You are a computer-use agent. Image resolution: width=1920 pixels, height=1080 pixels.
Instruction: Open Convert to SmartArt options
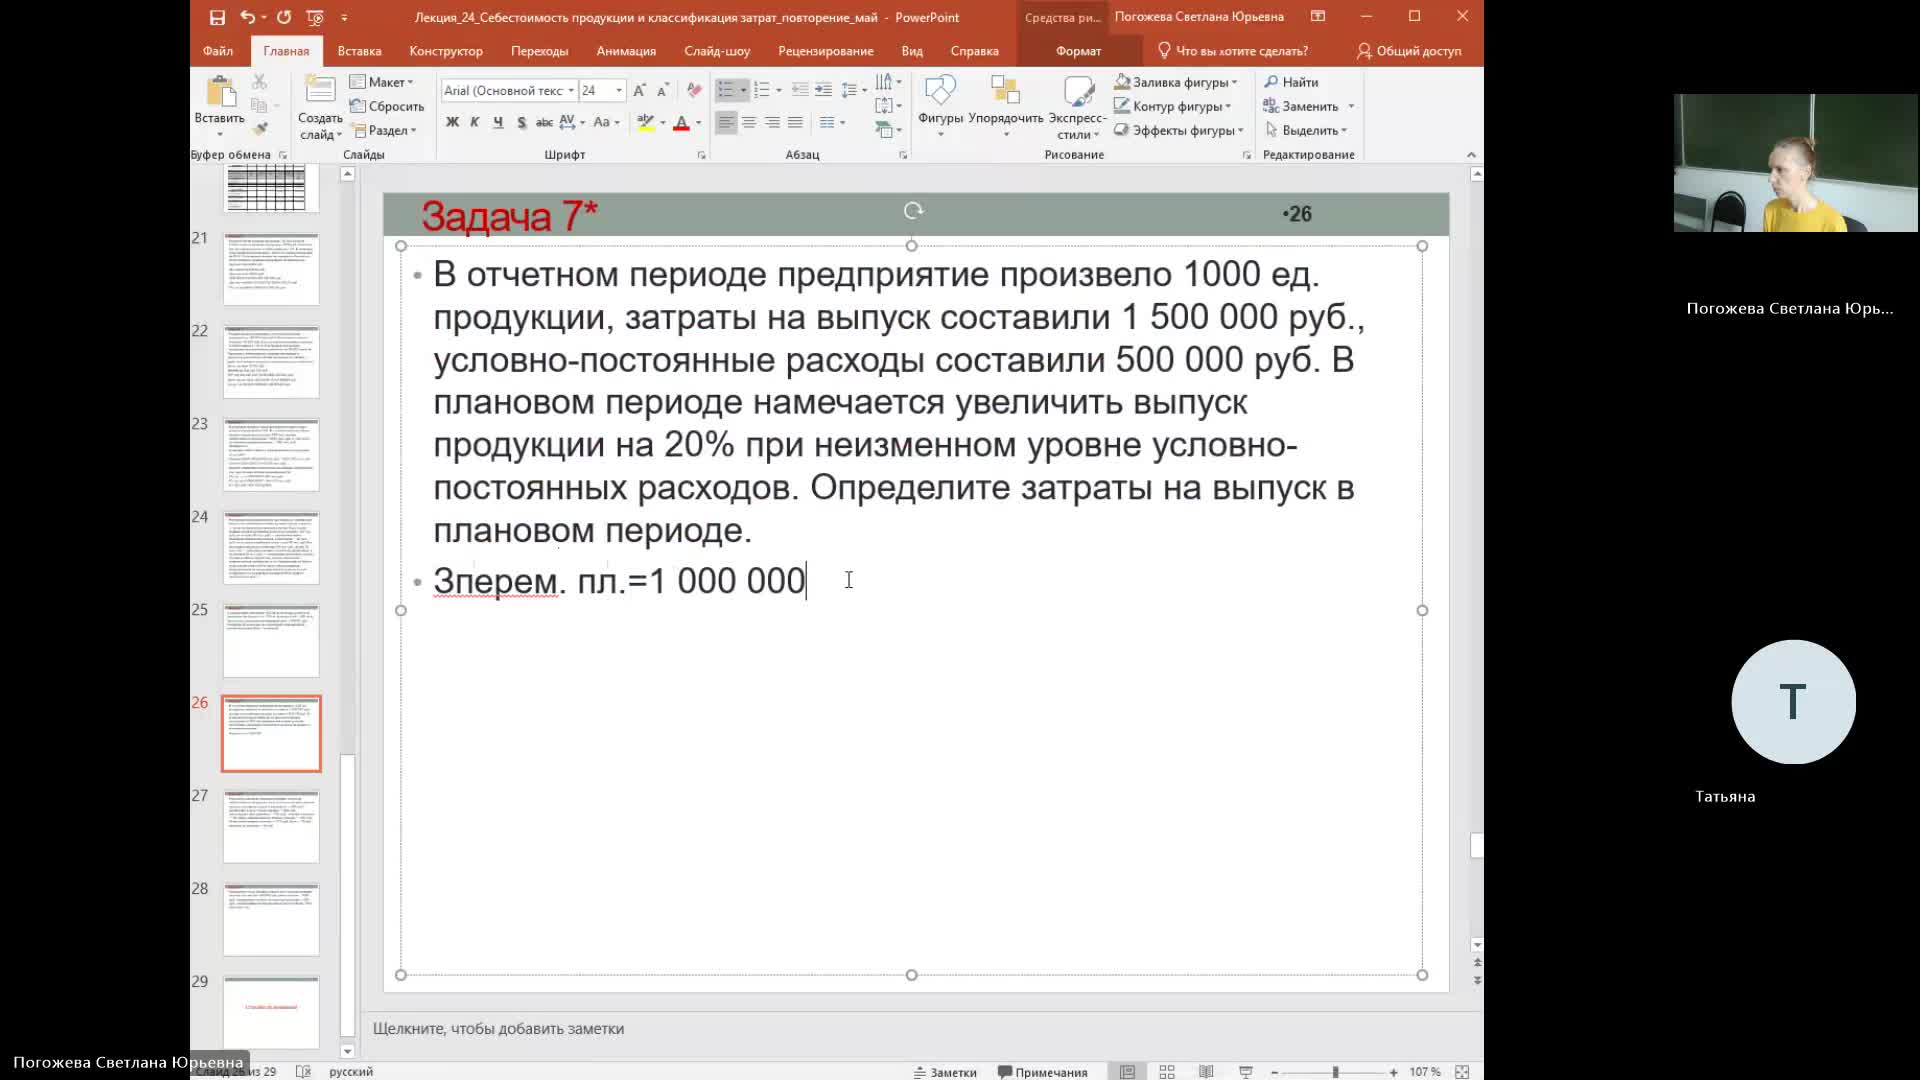click(888, 130)
